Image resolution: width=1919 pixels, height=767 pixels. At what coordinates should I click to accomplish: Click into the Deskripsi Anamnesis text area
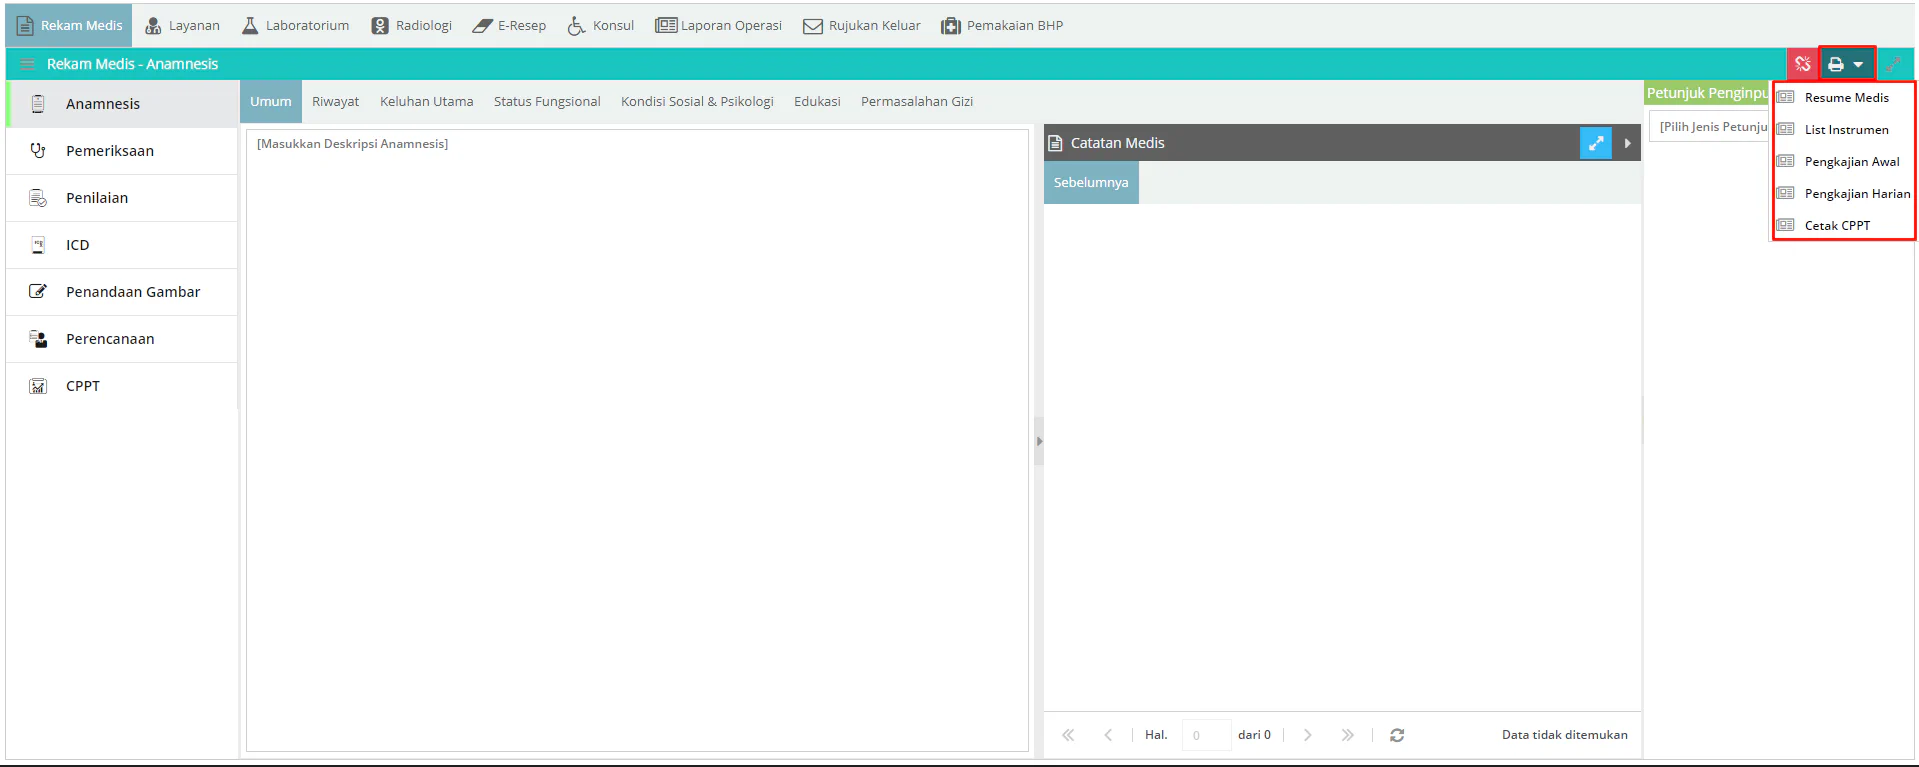pyautogui.click(x=637, y=440)
